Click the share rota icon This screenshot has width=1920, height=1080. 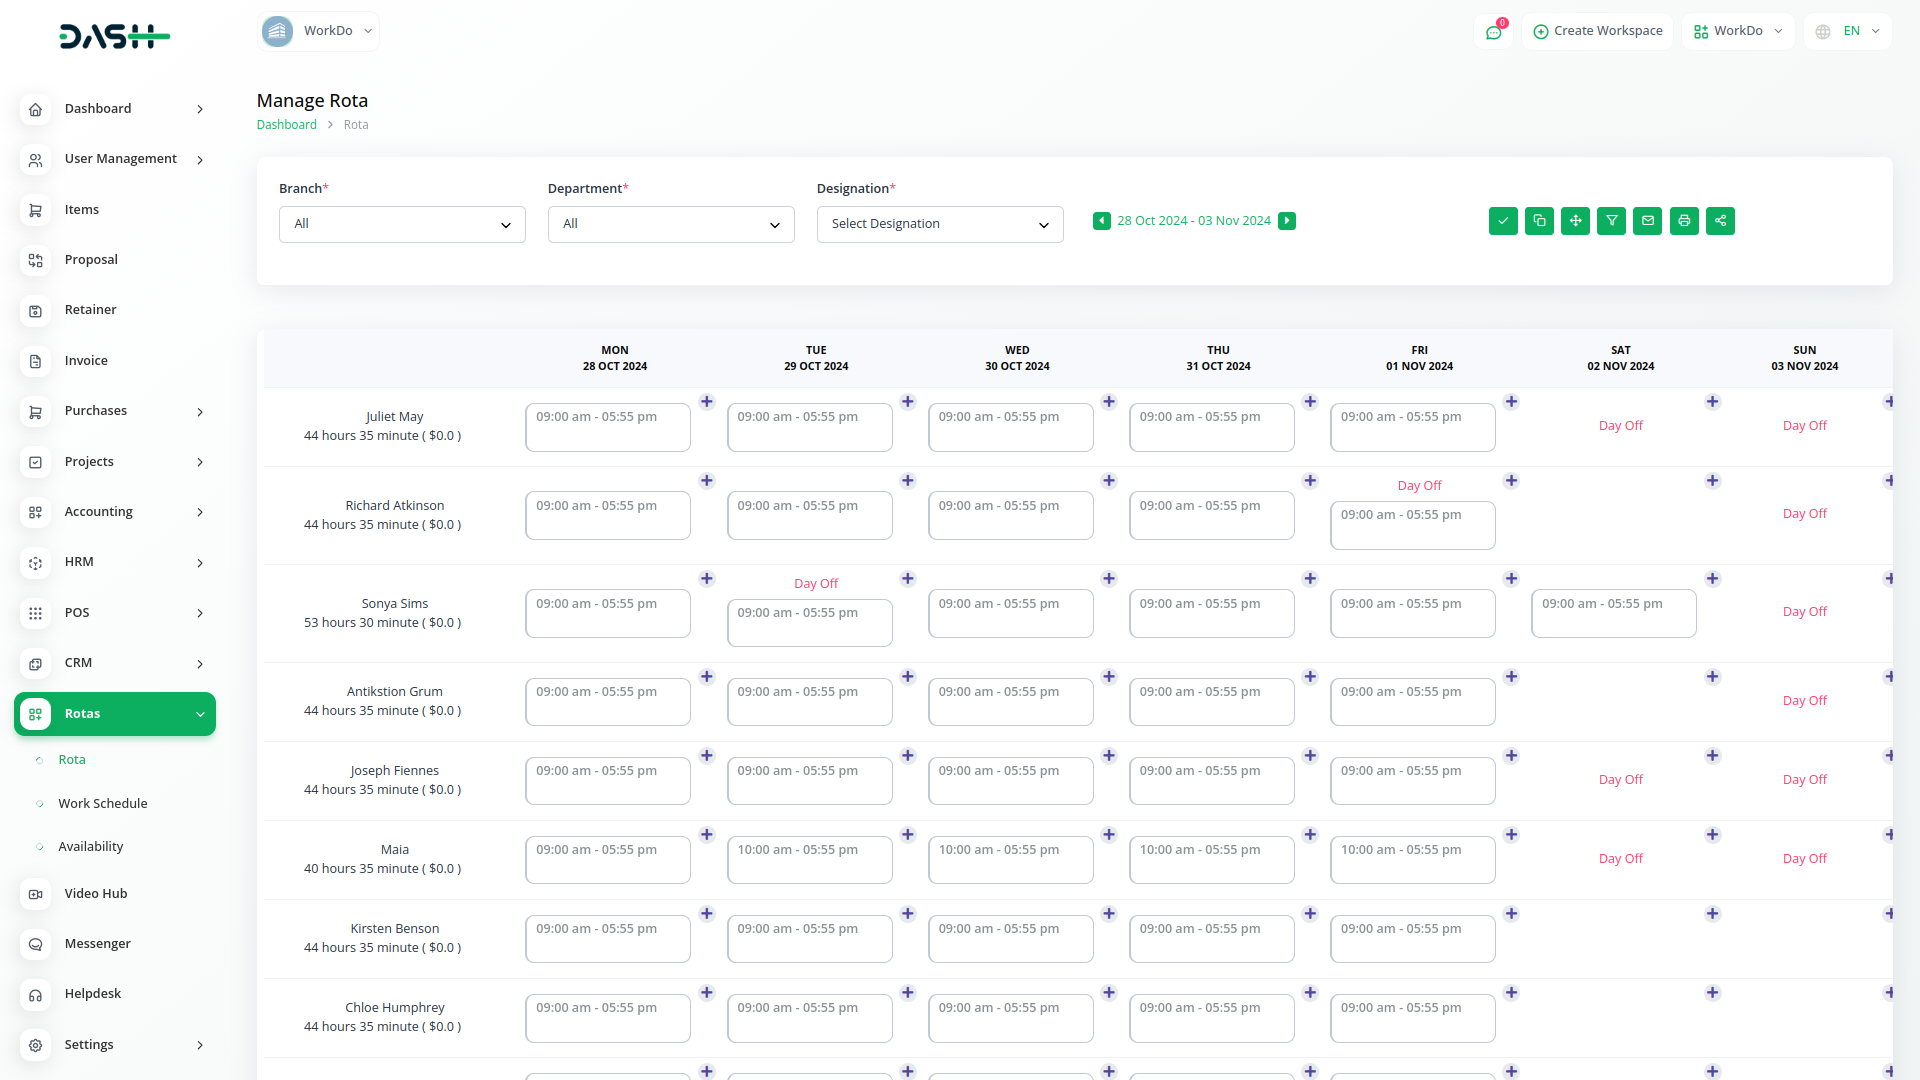pos(1720,221)
